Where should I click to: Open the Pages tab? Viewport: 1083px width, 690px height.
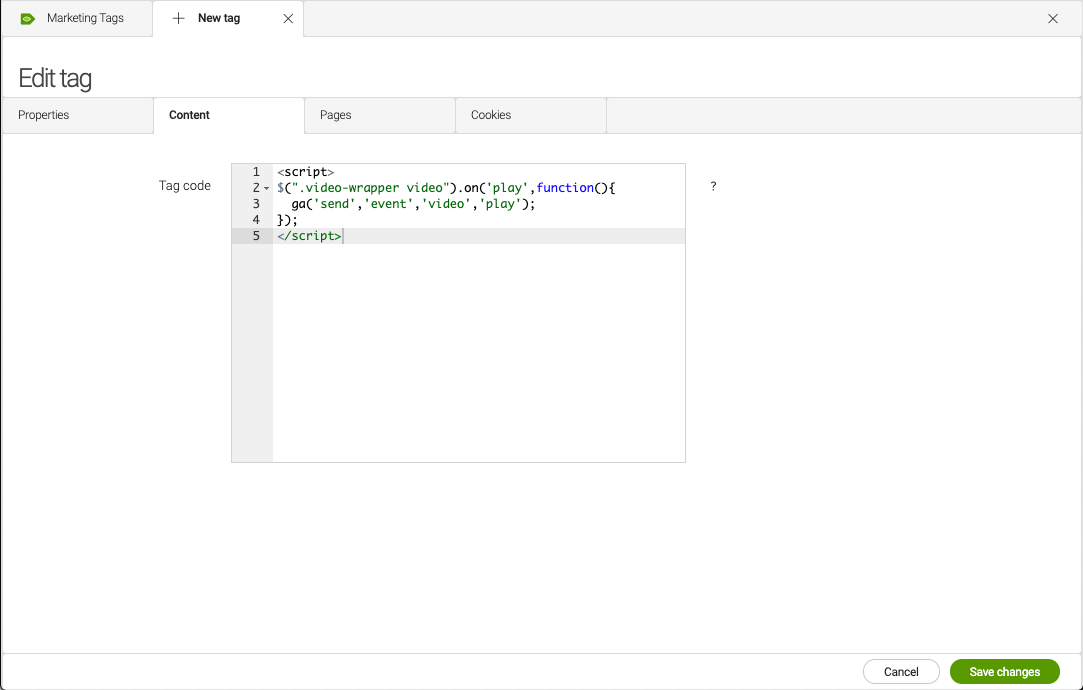(x=336, y=115)
